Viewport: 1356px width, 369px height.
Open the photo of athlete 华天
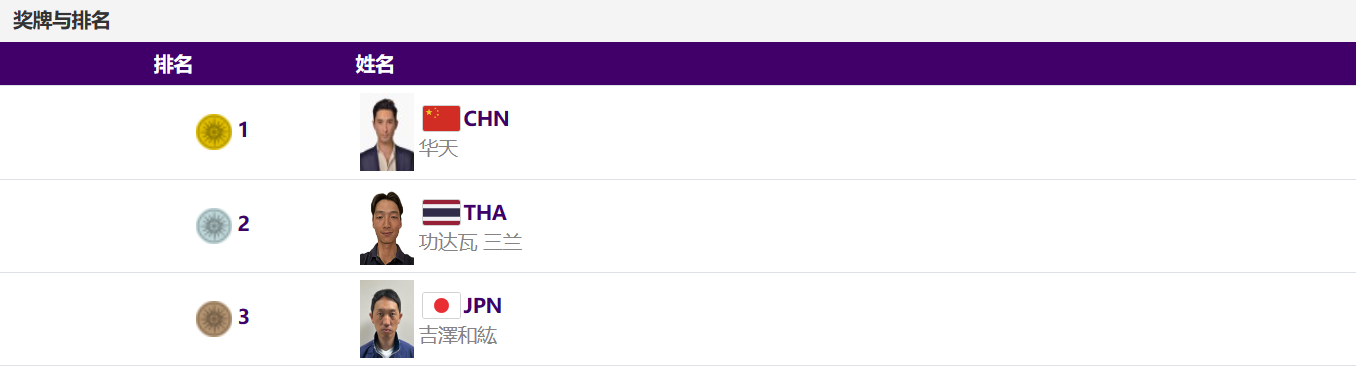click(x=387, y=132)
